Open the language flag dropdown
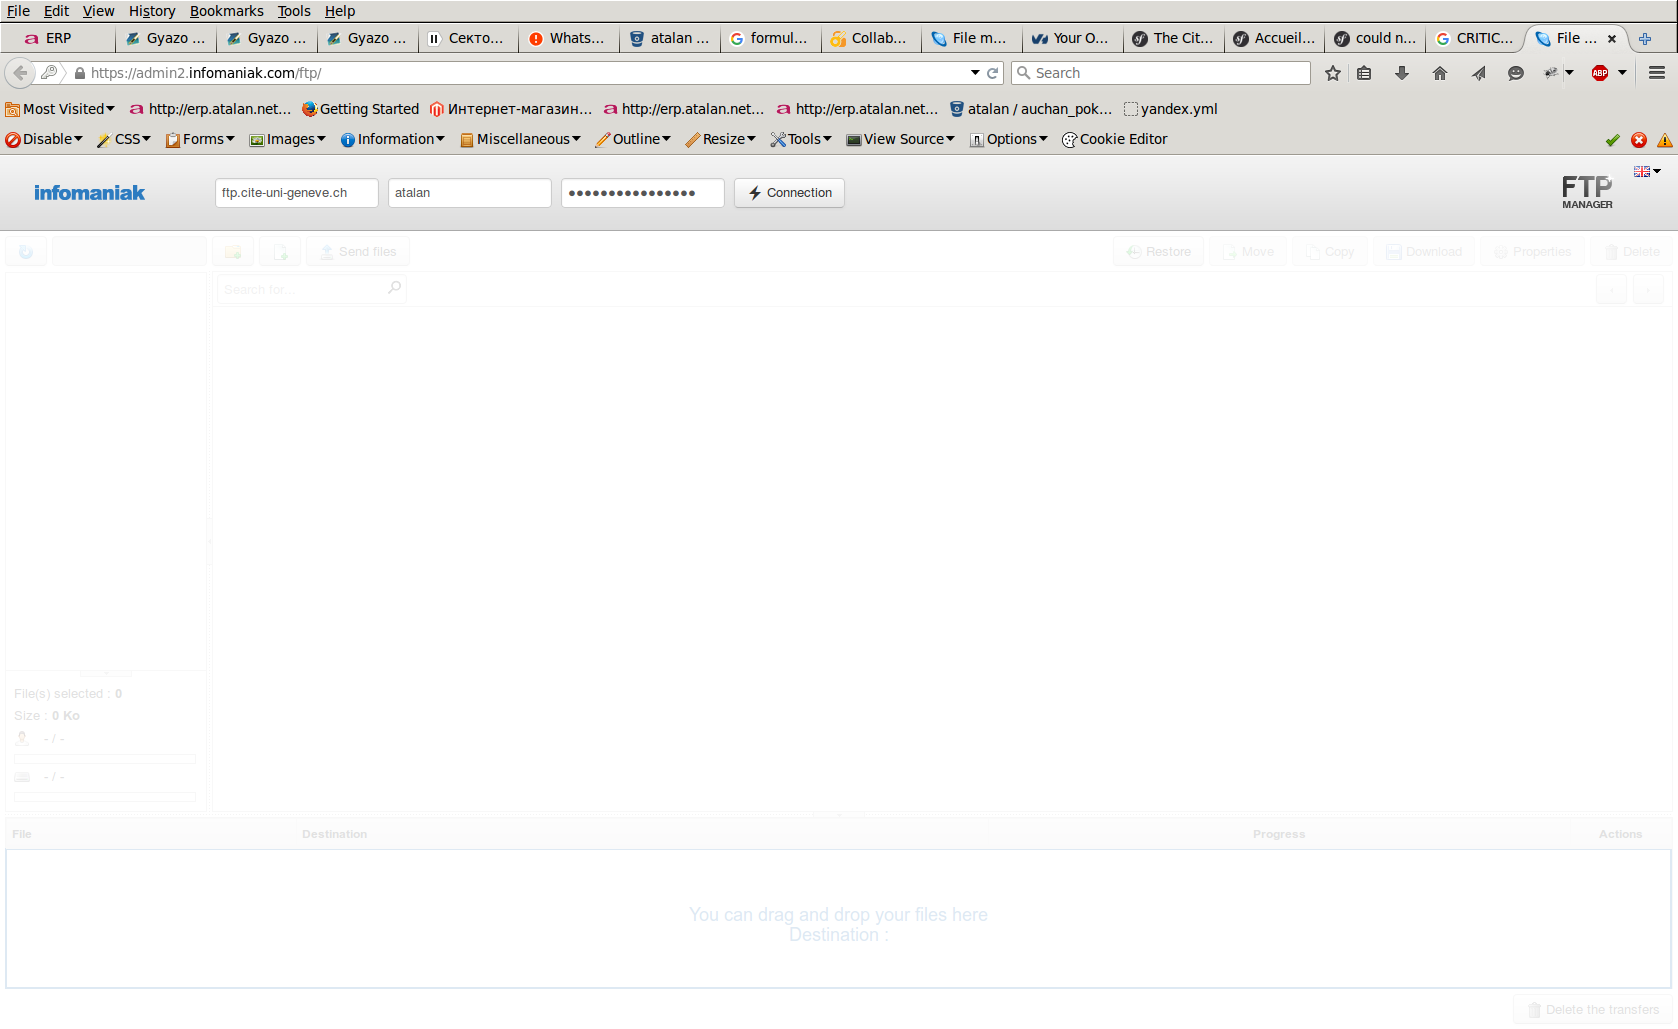This screenshot has width=1678, height=1029. coord(1647,172)
